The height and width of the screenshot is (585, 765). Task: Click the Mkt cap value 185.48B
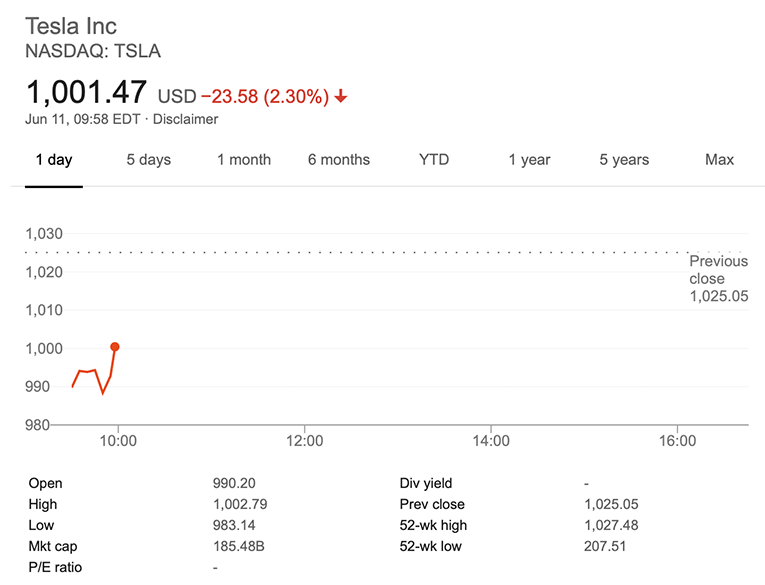click(239, 546)
